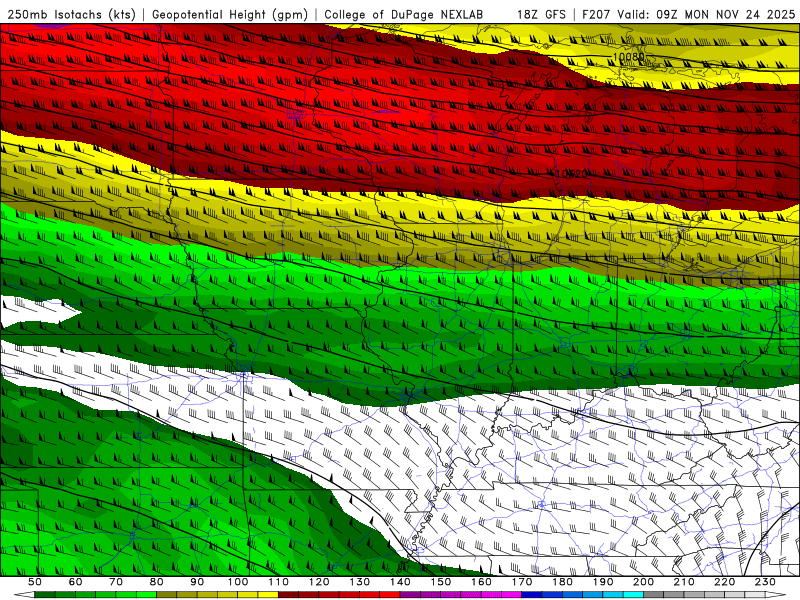Image resolution: width=800 pixels, height=600 pixels.
Task: Click the dark blue legend swatch beneath 170
Action: [x=532, y=594]
